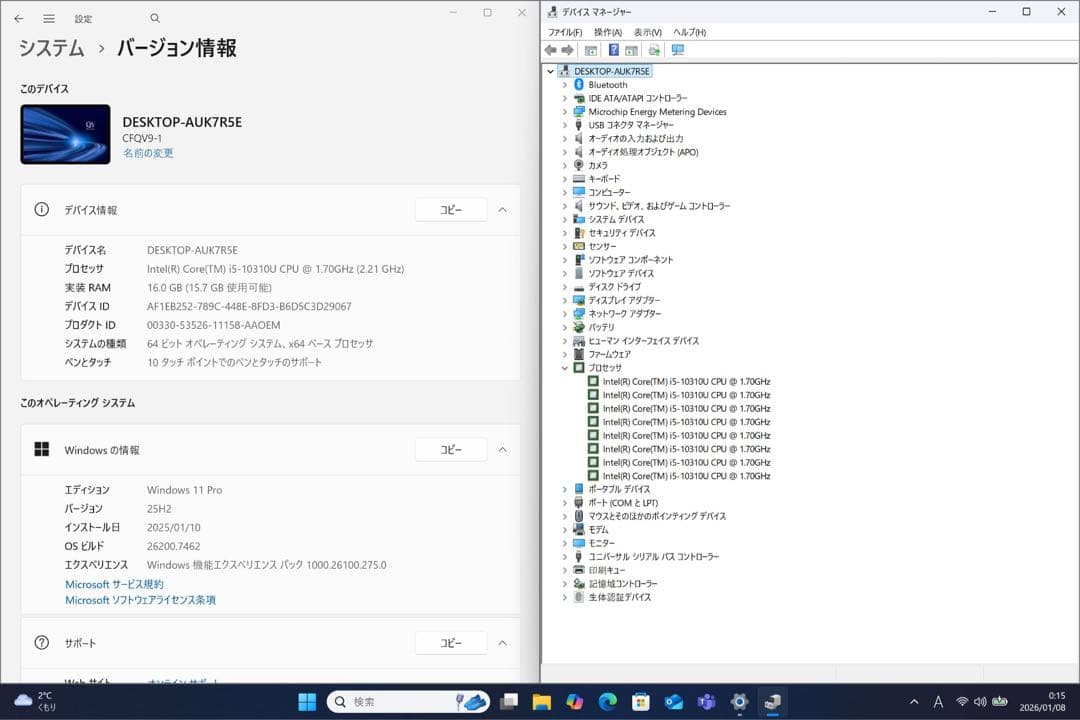Collapse the デバイス情報 section chevron
1080x720 pixels.
point(503,209)
